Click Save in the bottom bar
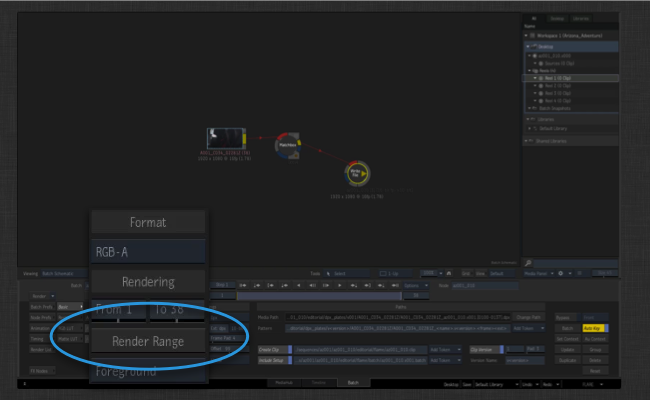 click(467, 384)
